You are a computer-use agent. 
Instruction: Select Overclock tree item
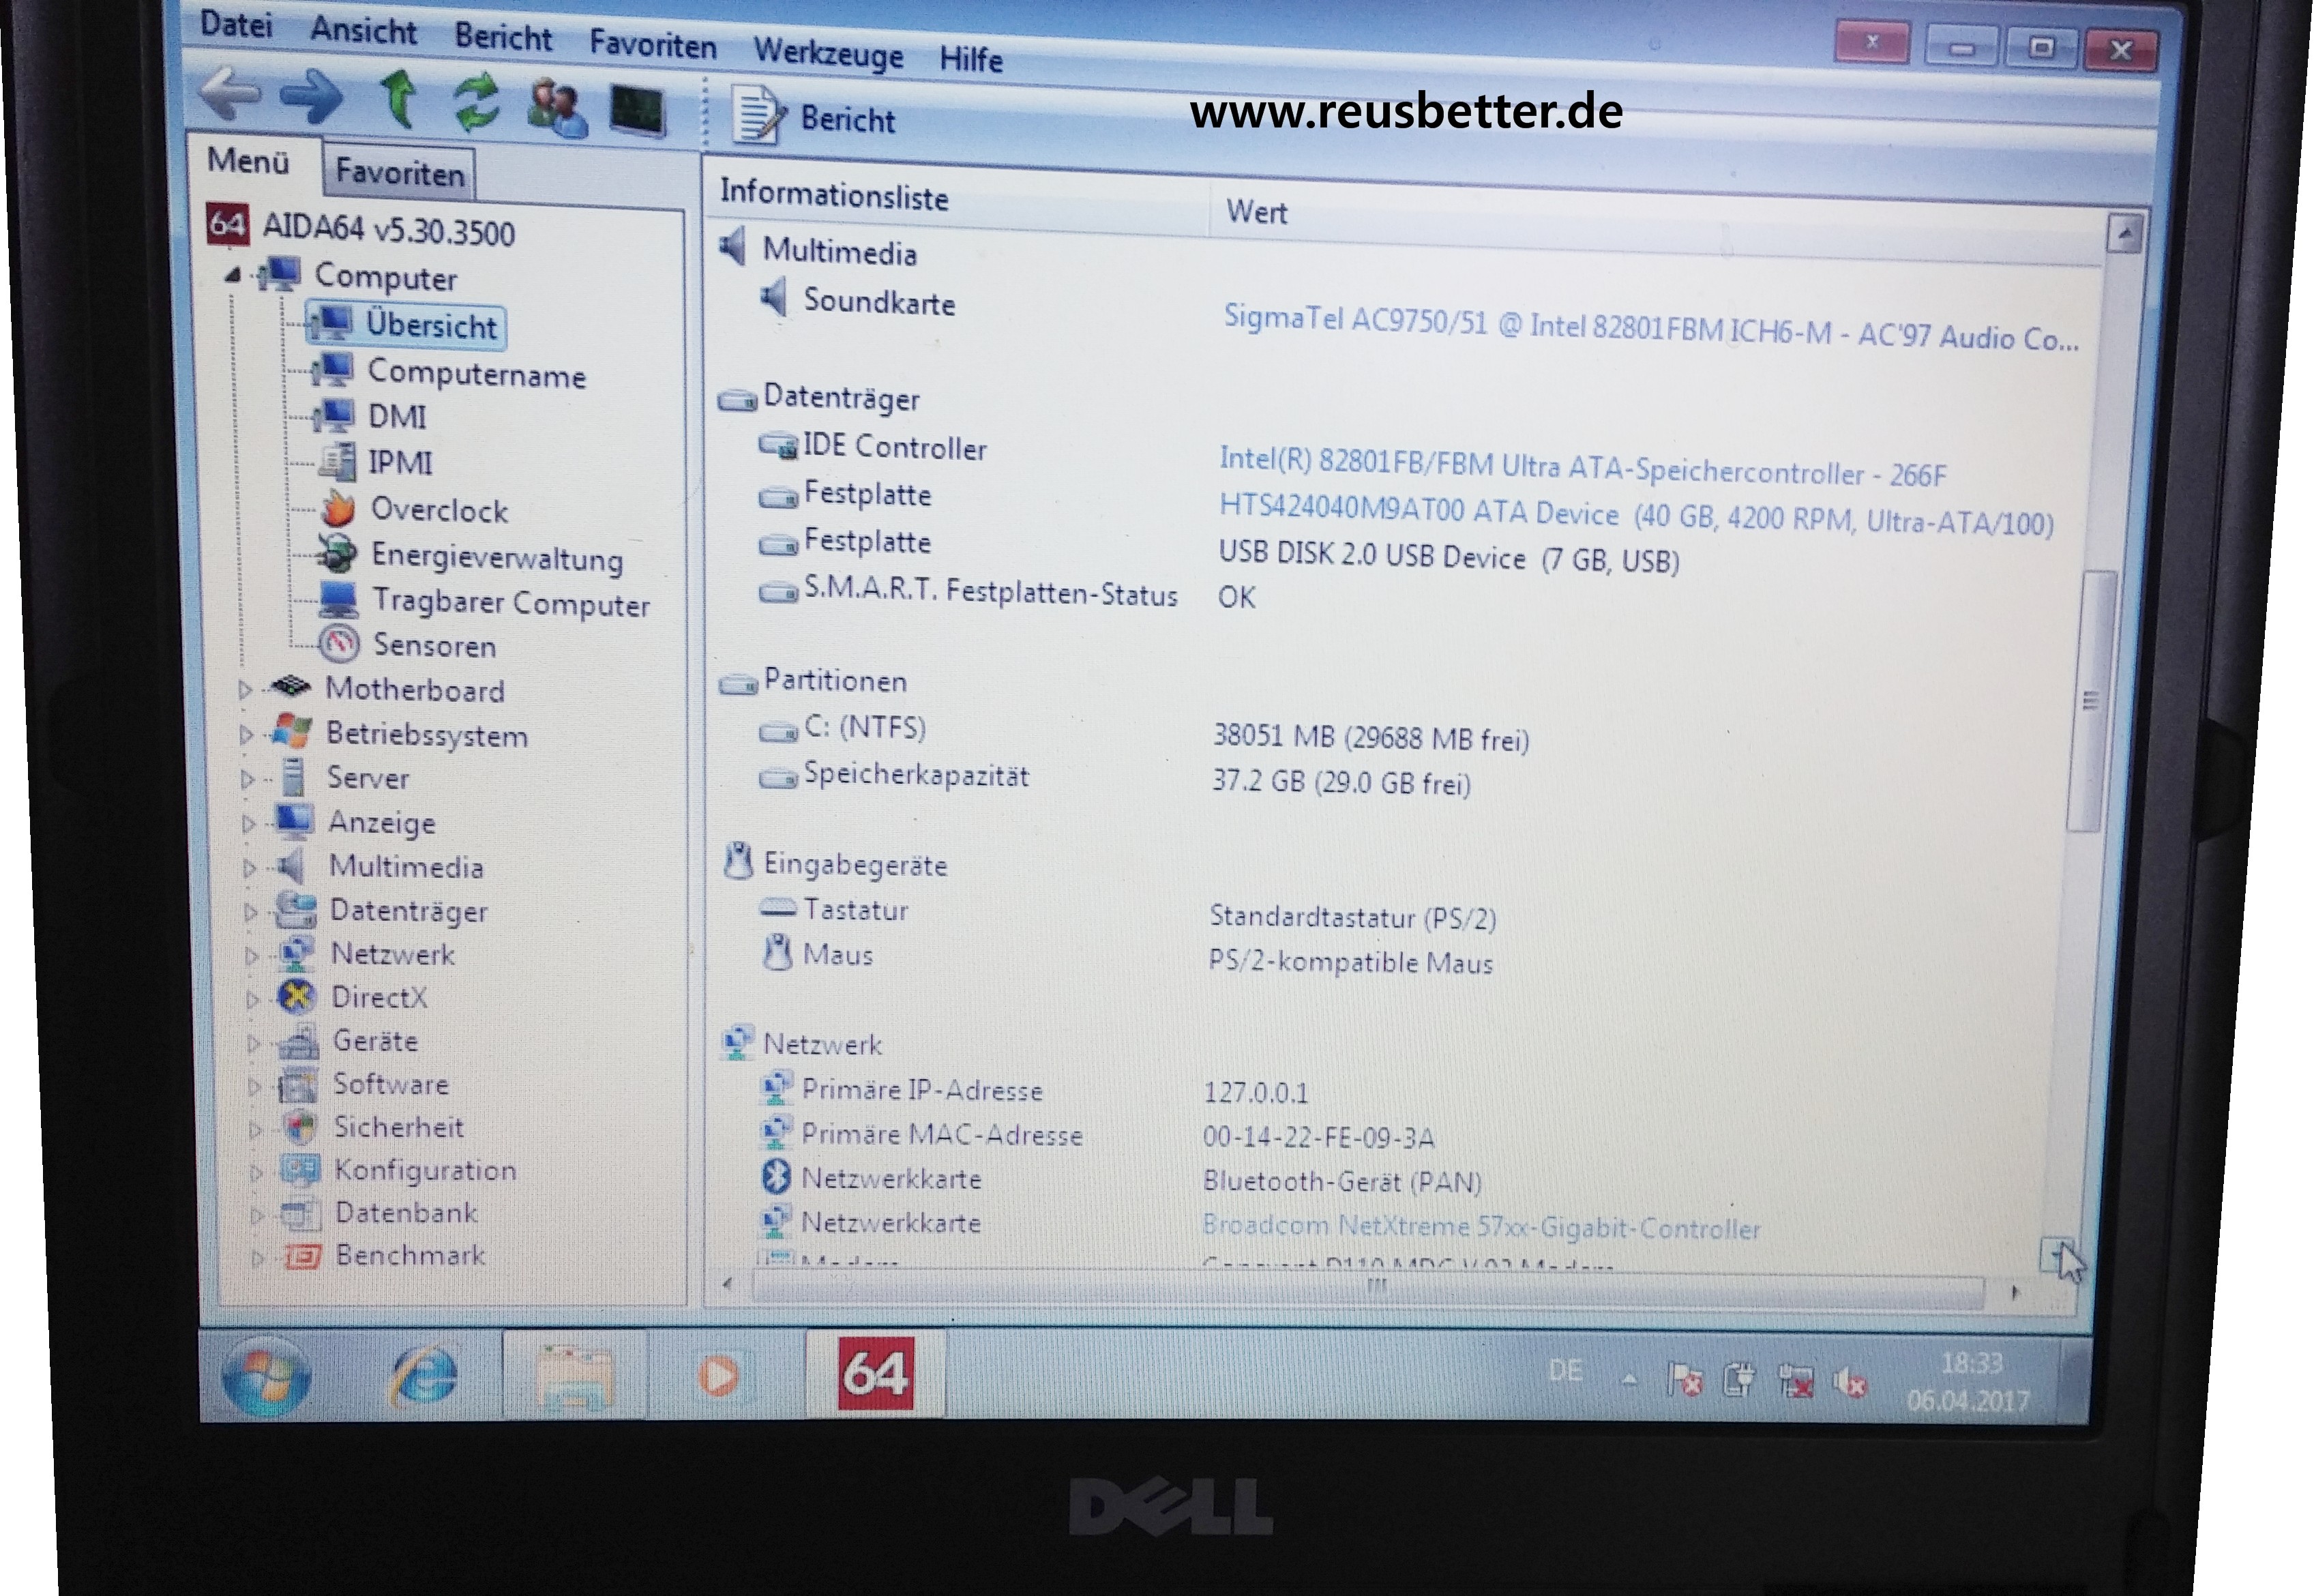click(415, 510)
